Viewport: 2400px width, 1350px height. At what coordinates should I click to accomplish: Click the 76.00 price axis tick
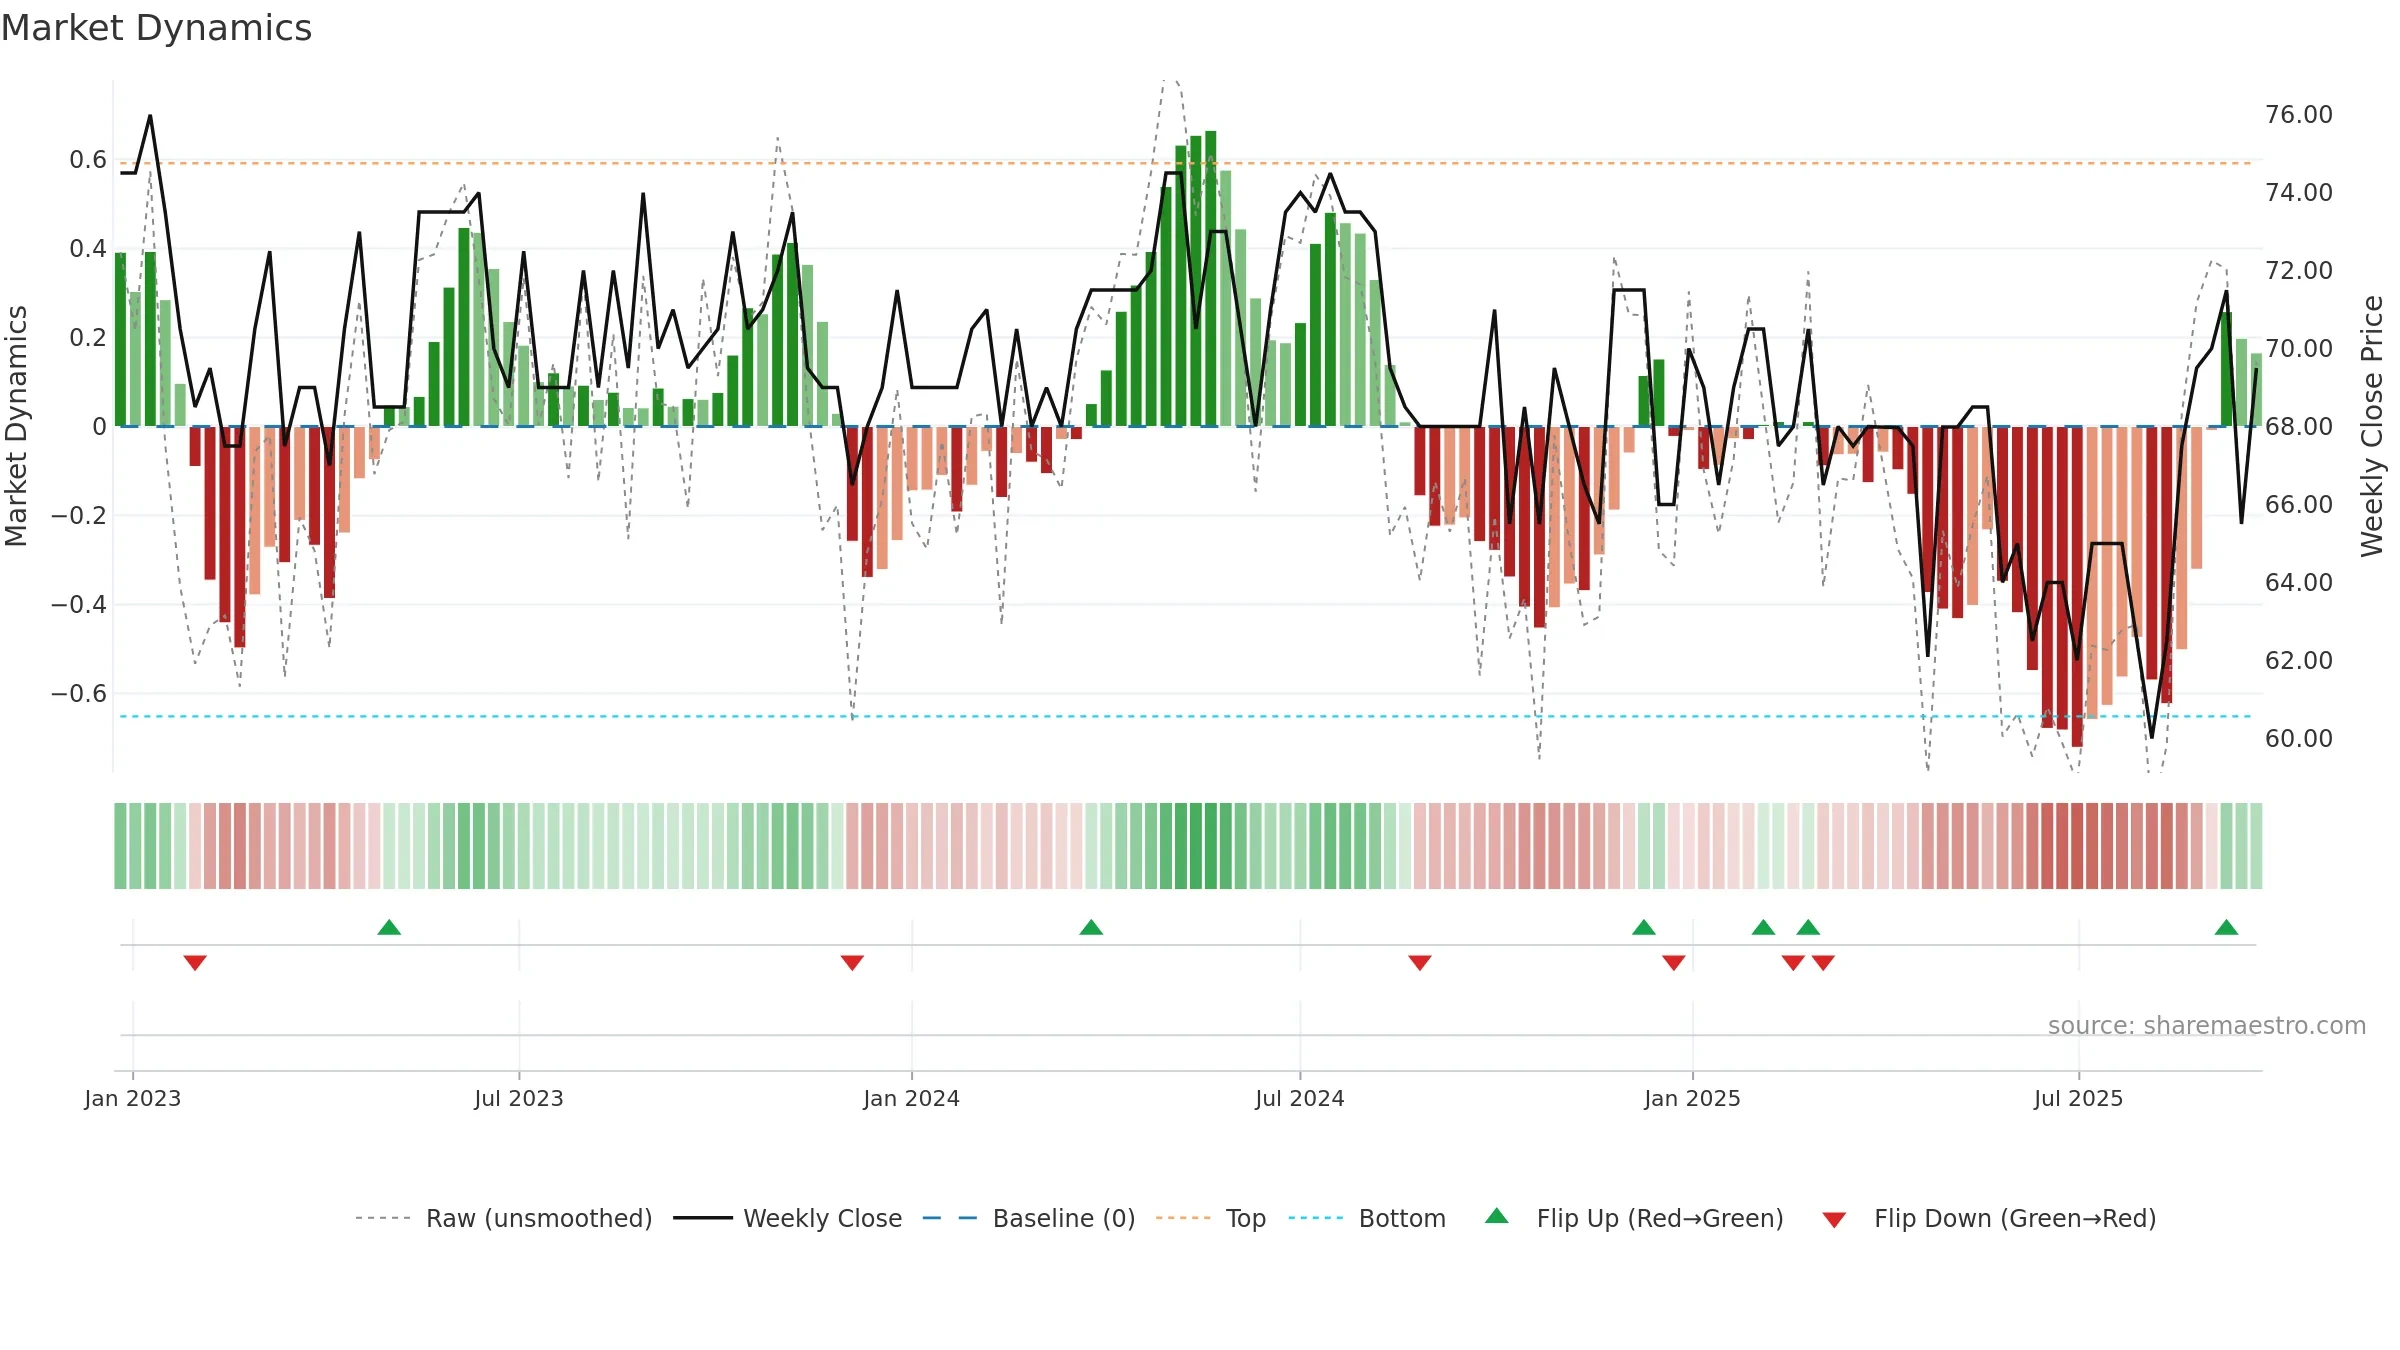(2299, 114)
